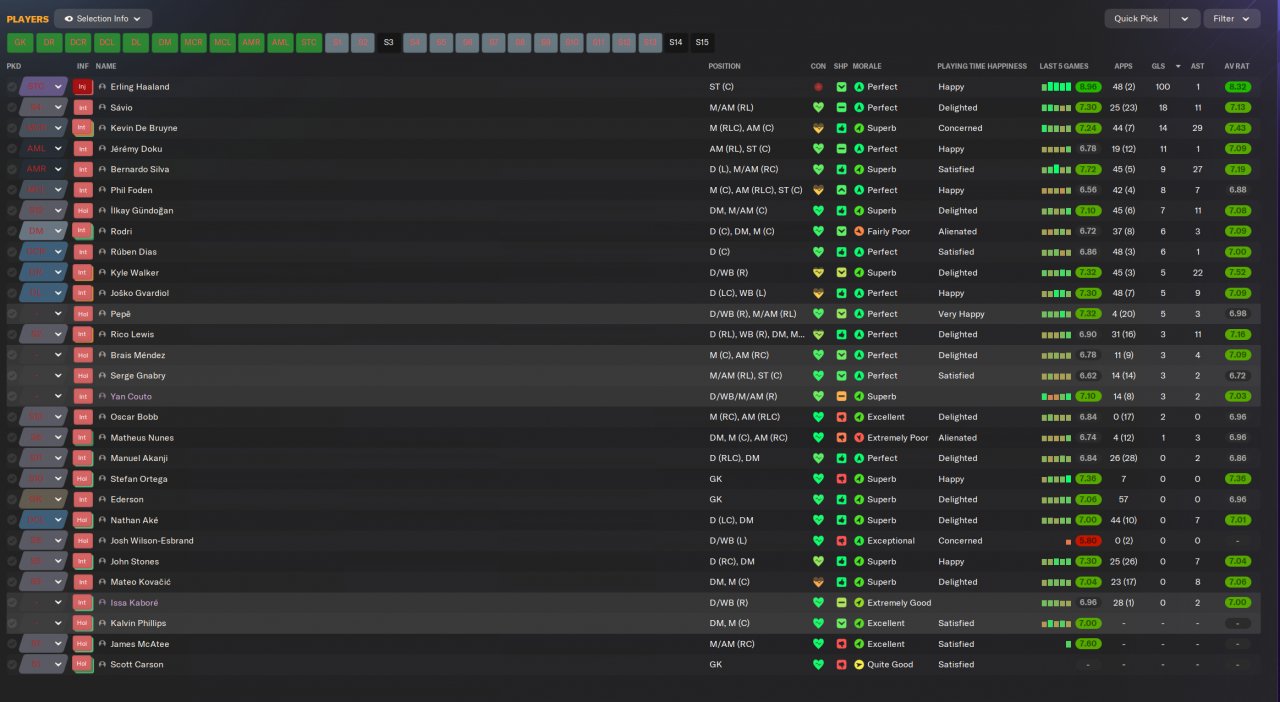Click Josh Wilson-Esbrand's Exceptional morale icon

[859, 541]
